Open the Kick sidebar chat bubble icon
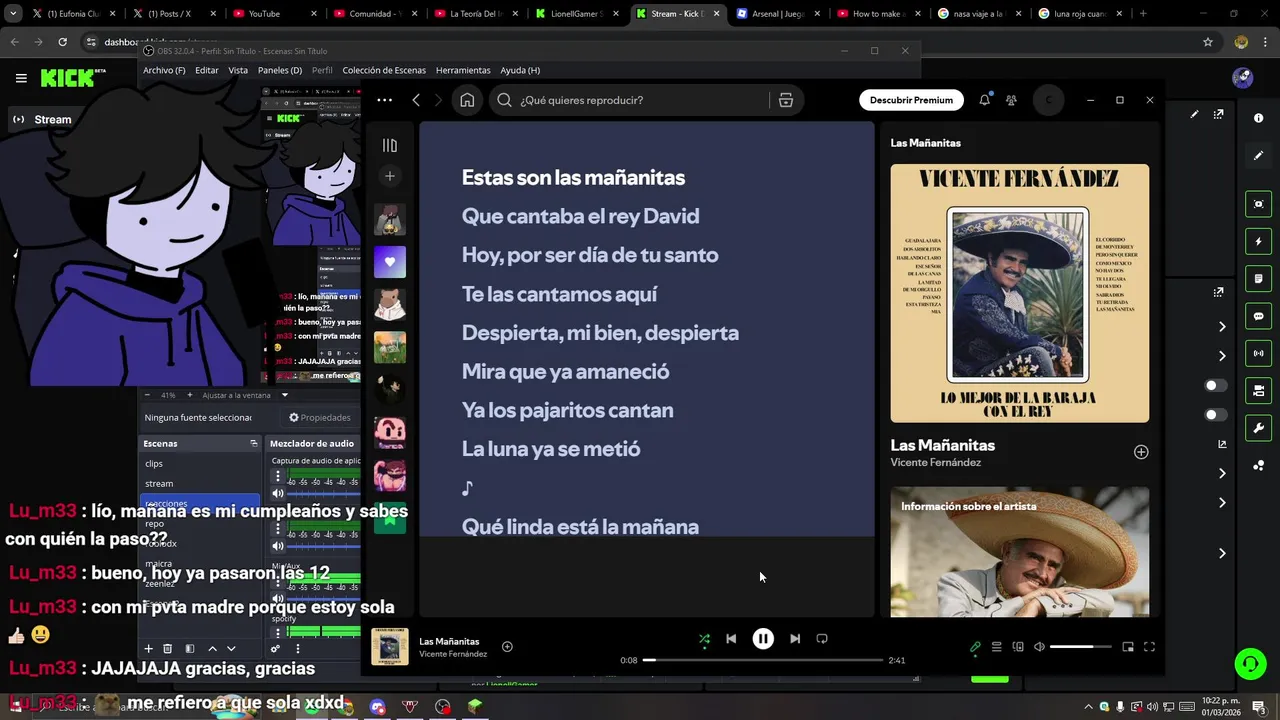This screenshot has width=1280, height=720. point(1258,316)
